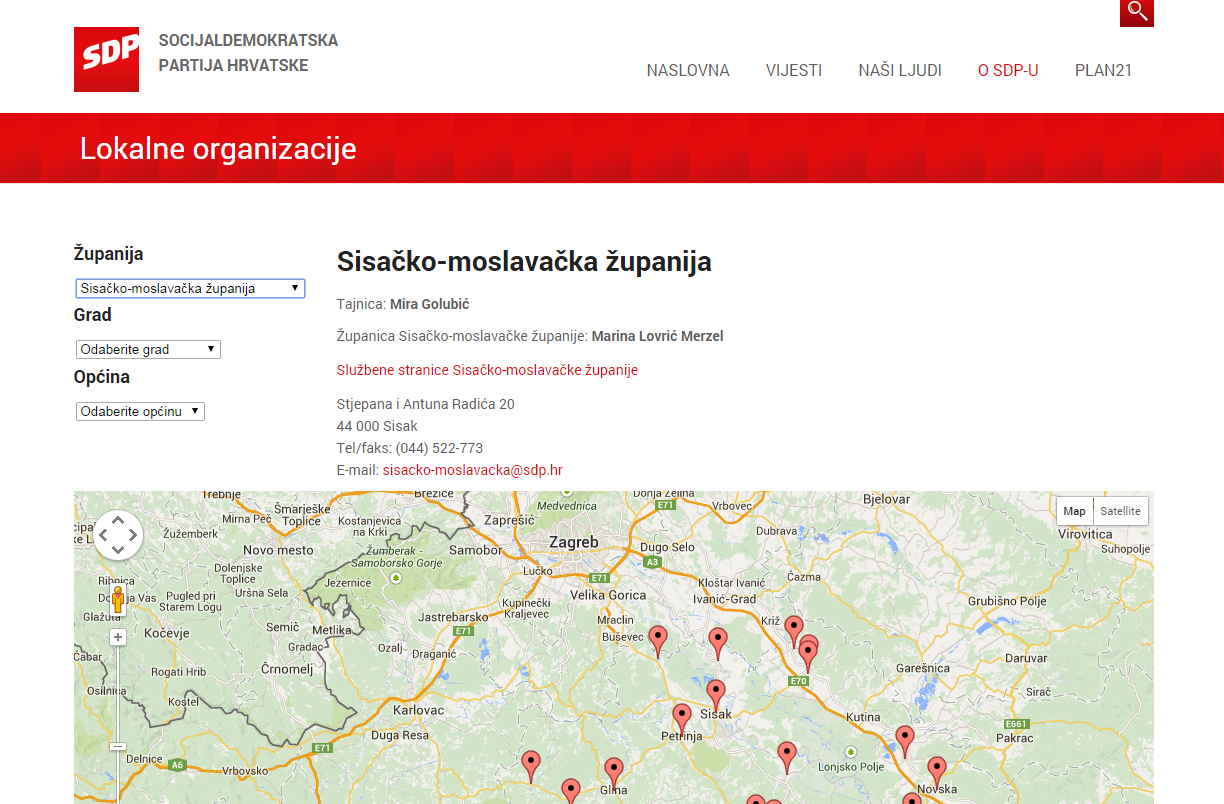Zoom out using the minus control
The image size is (1224, 804).
[x=118, y=745]
